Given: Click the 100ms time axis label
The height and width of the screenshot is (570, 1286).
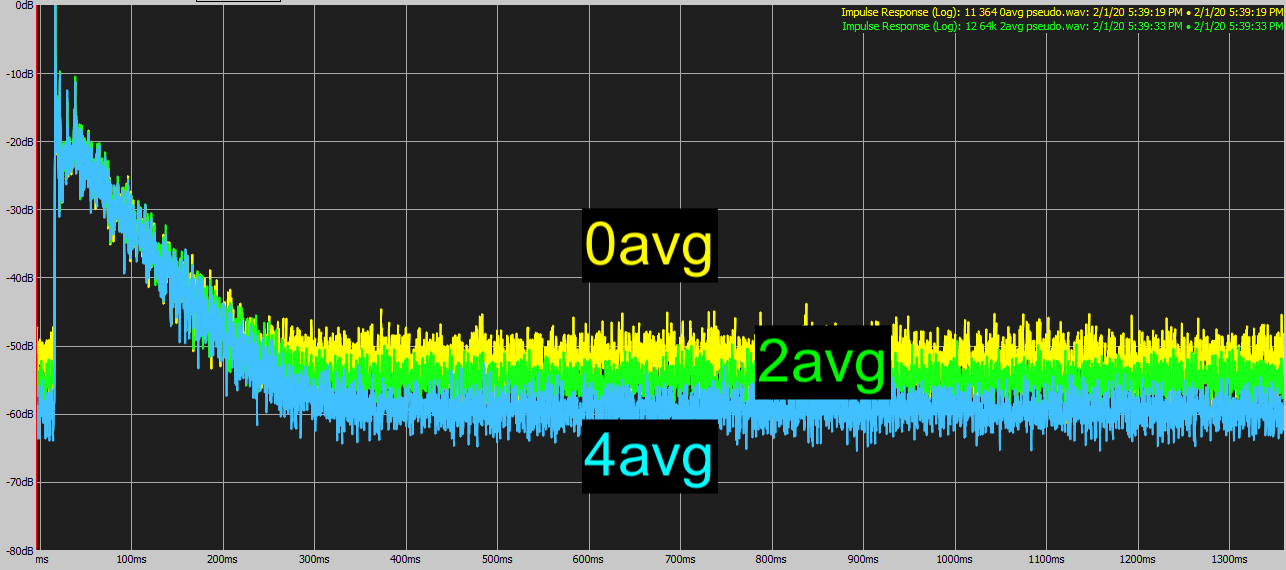Looking at the screenshot, I should [x=129, y=560].
